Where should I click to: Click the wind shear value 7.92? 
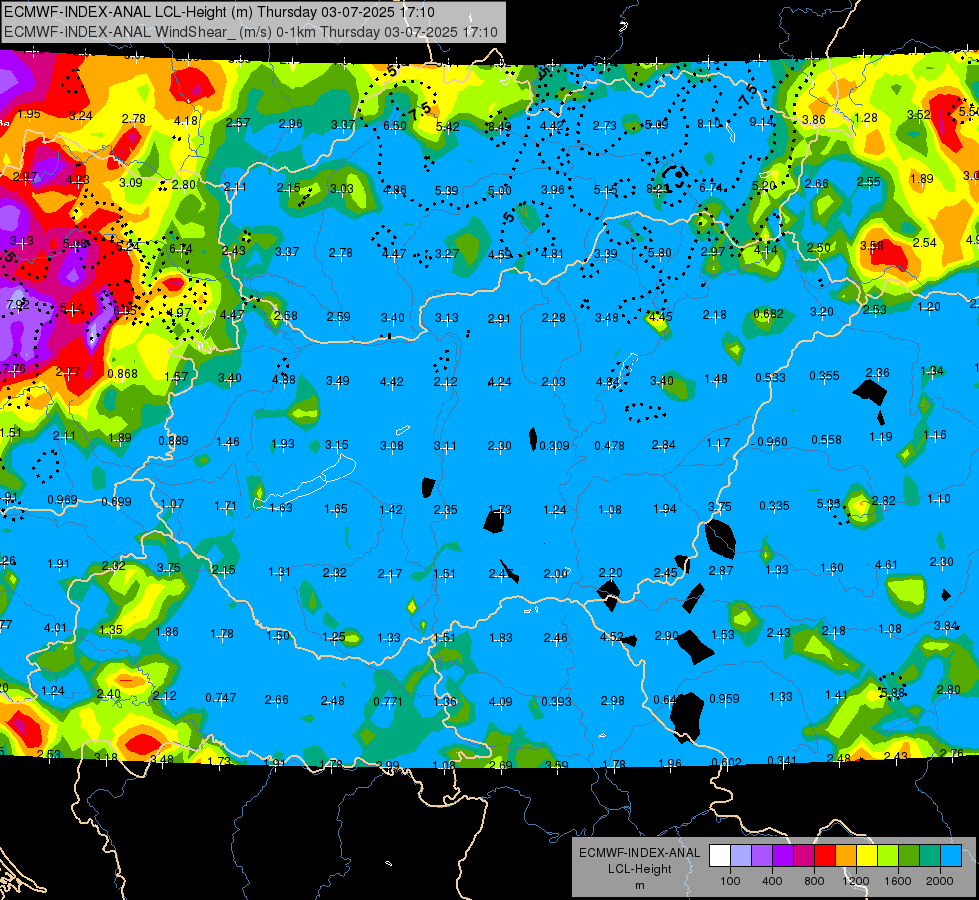17,305
